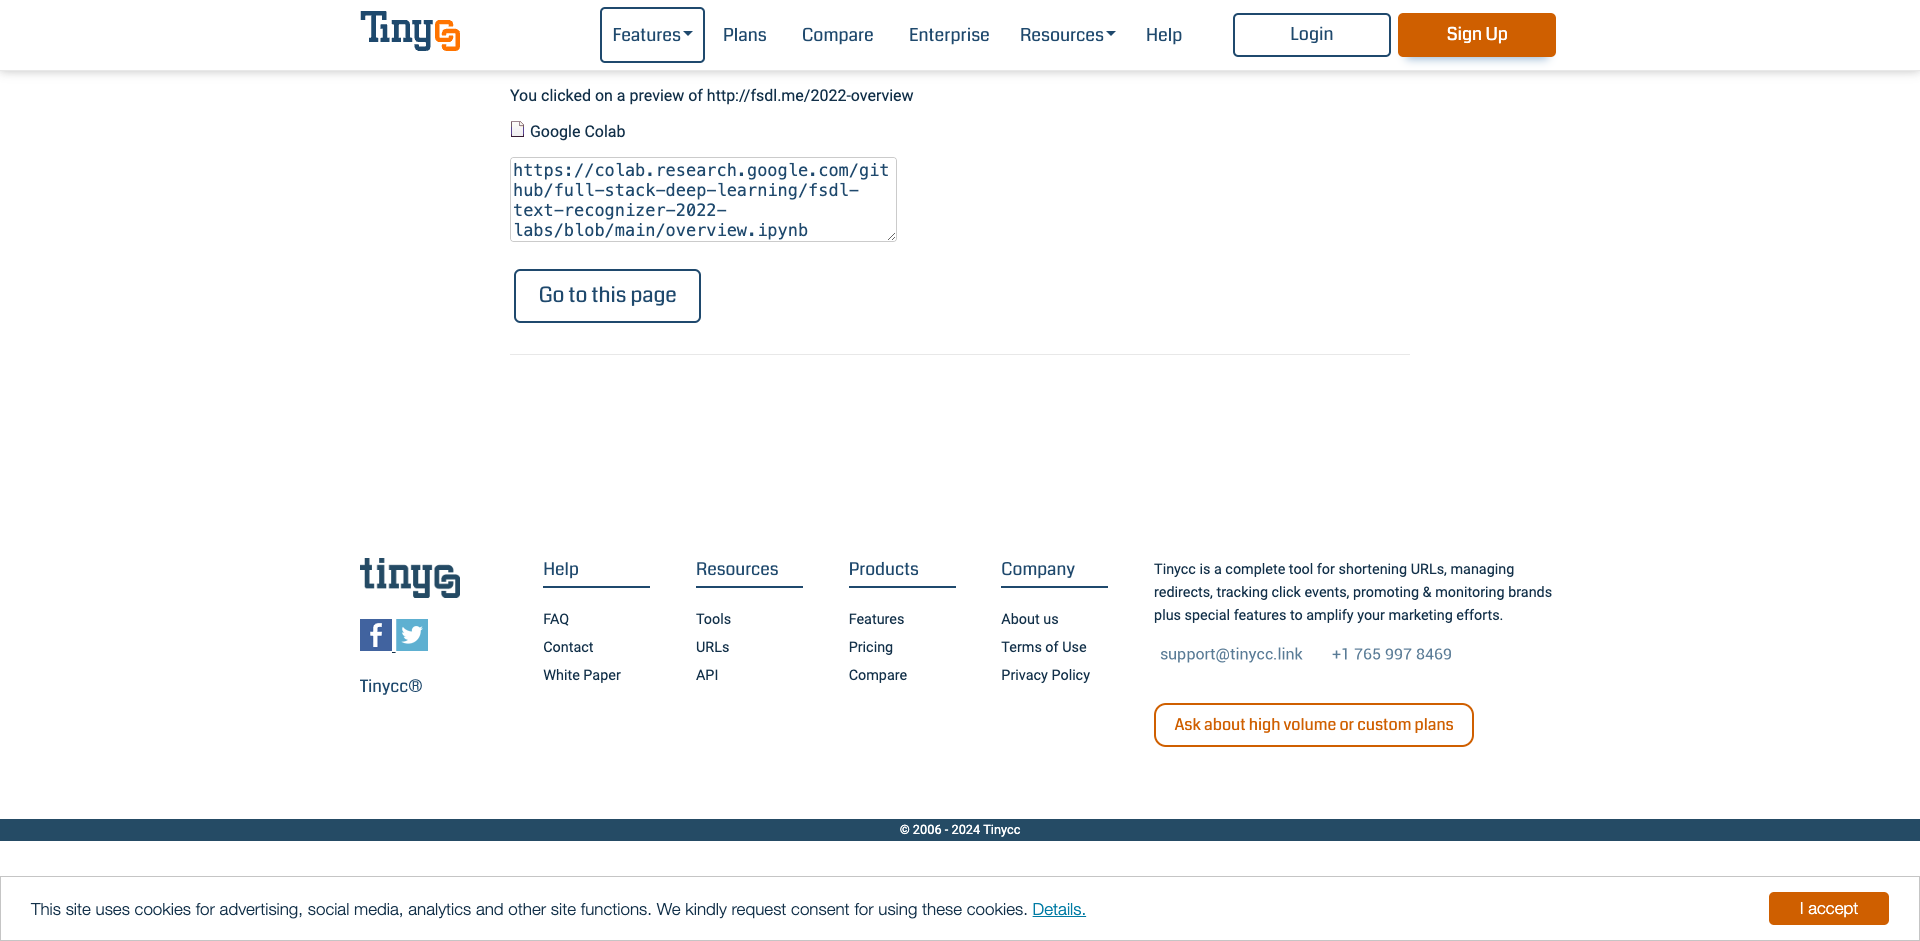Expand the Features dropdown menu
The width and height of the screenshot is (1920, 941).
pos(652,35)
